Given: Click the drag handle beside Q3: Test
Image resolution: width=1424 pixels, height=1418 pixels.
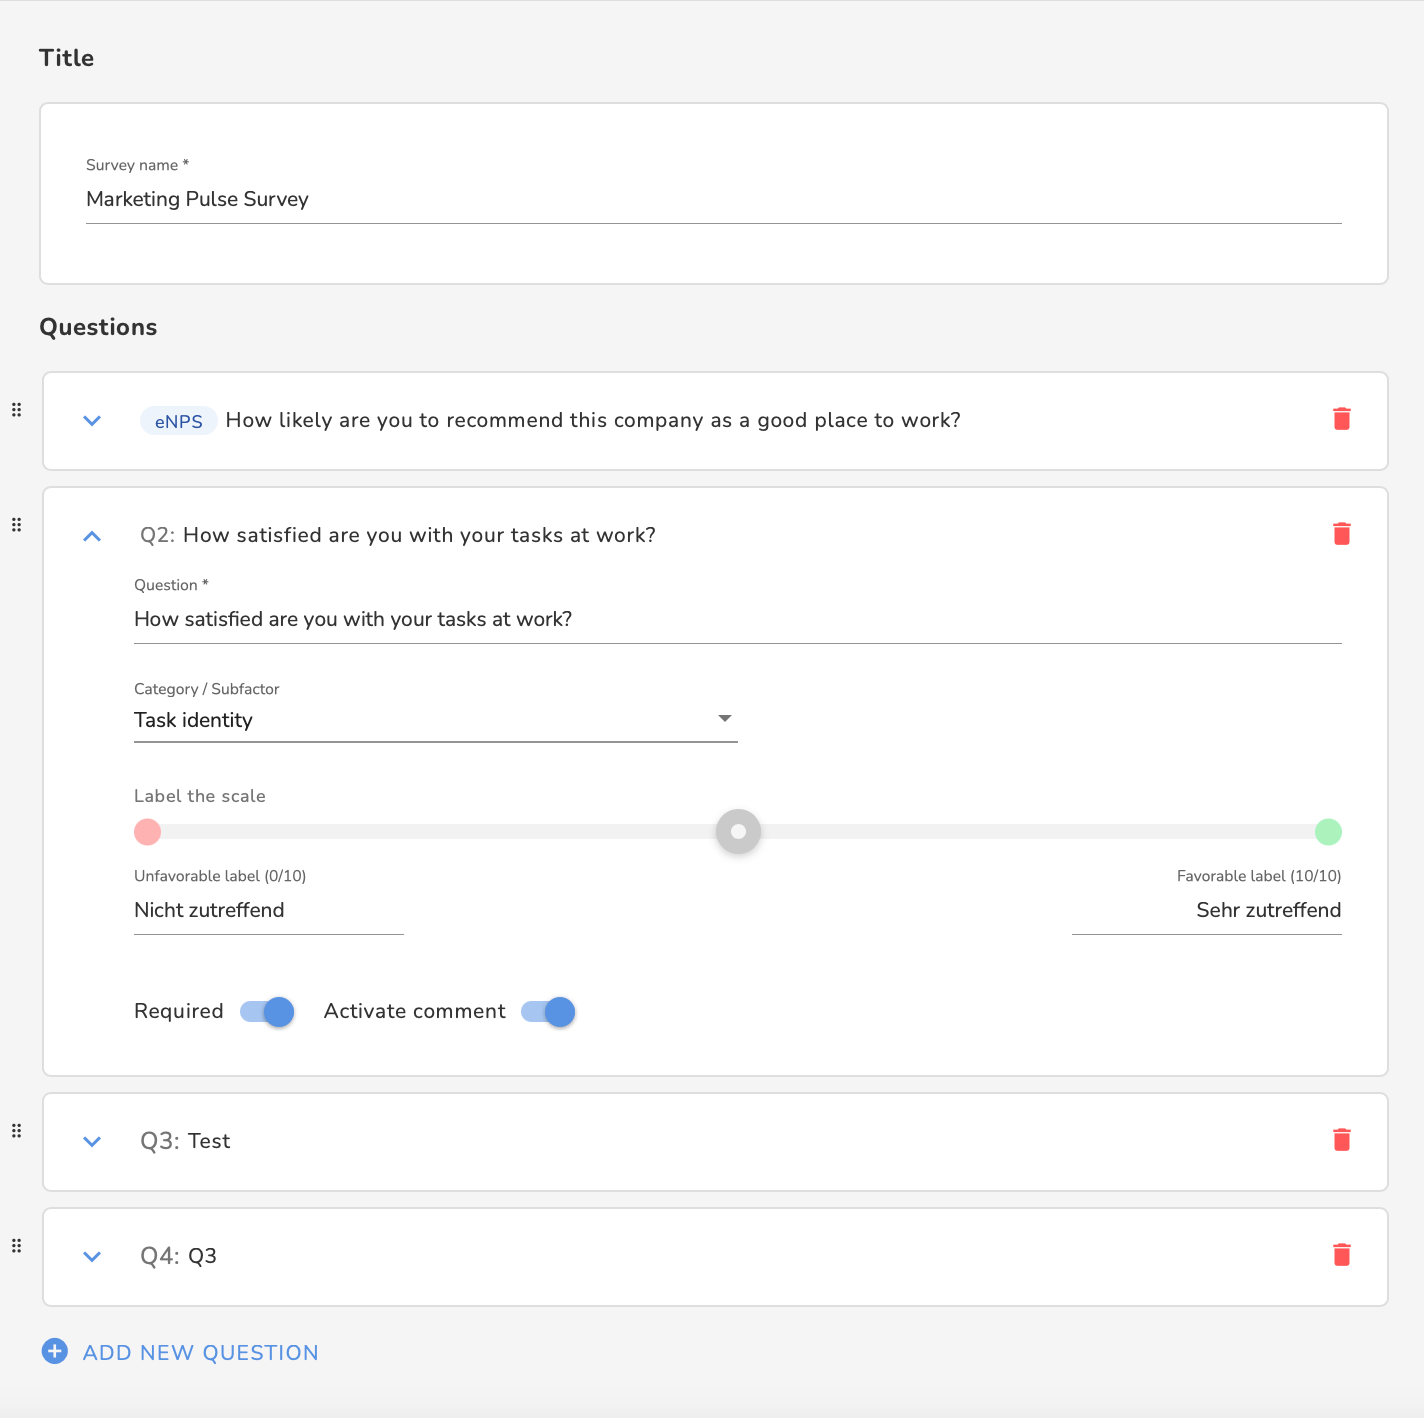Looking at the screenshot, I should (x=16, y=1131).
